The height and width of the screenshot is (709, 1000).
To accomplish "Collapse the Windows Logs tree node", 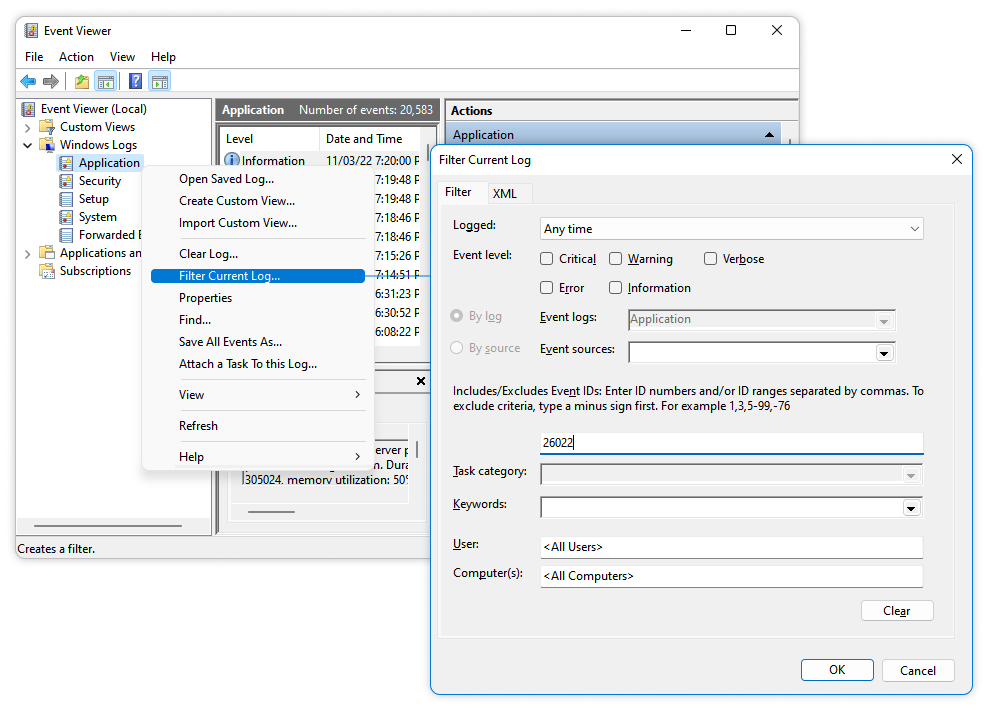I will pos(27,145).
